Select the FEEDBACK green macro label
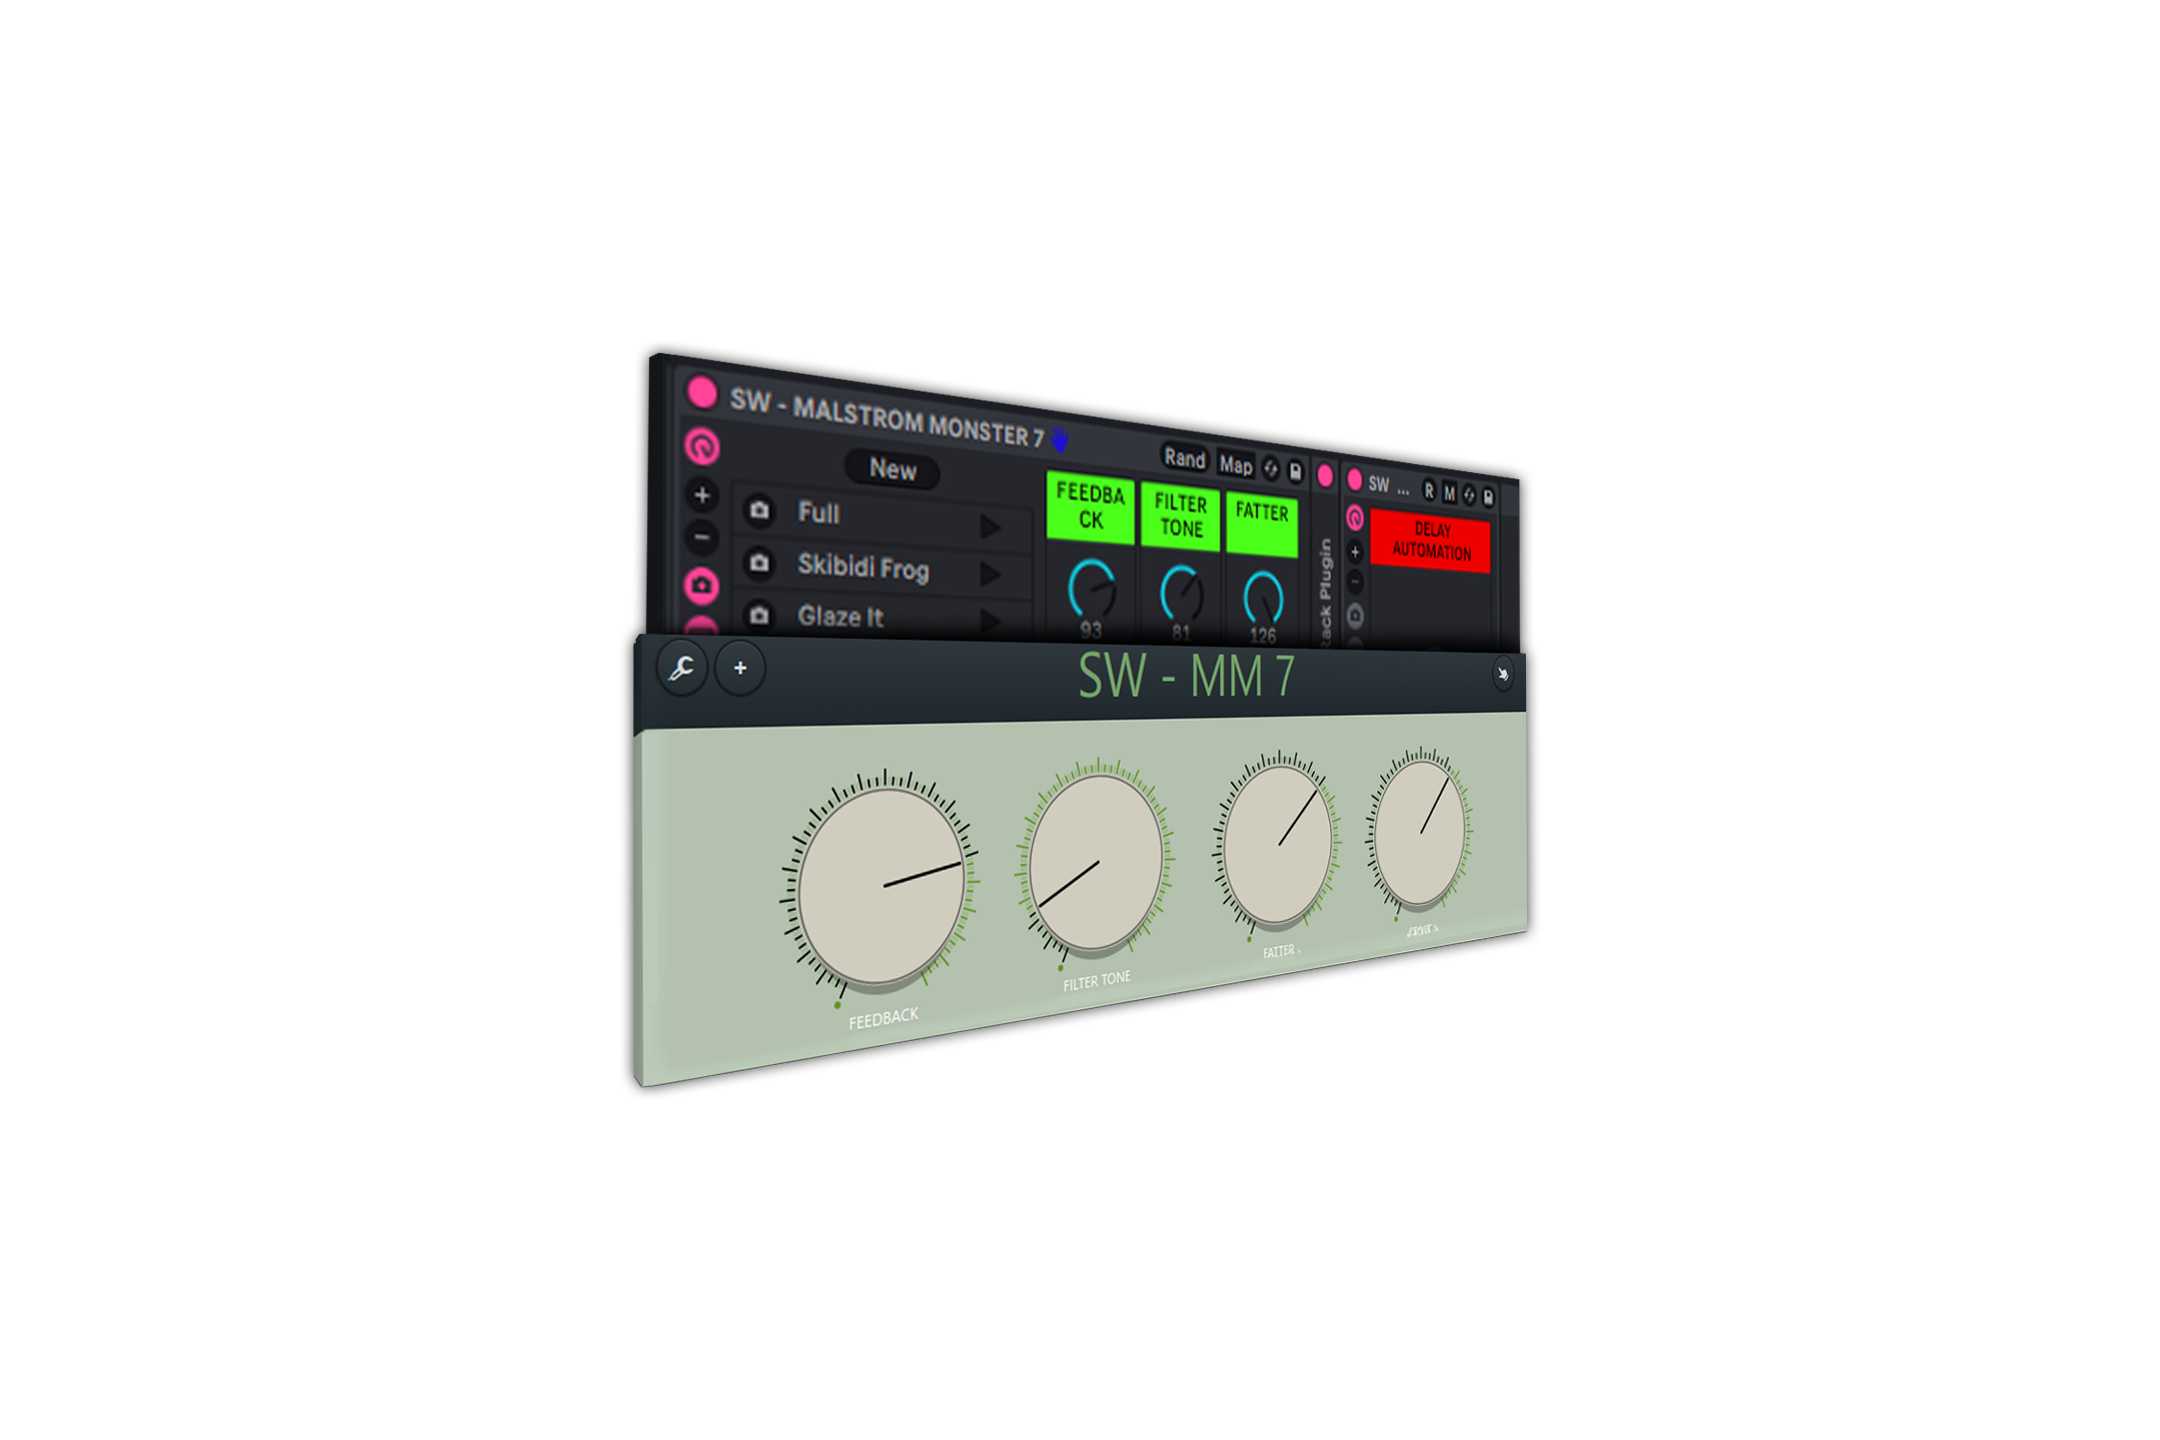The height and width of the screenshot is (1440, 2160). tap(1090, 507)
